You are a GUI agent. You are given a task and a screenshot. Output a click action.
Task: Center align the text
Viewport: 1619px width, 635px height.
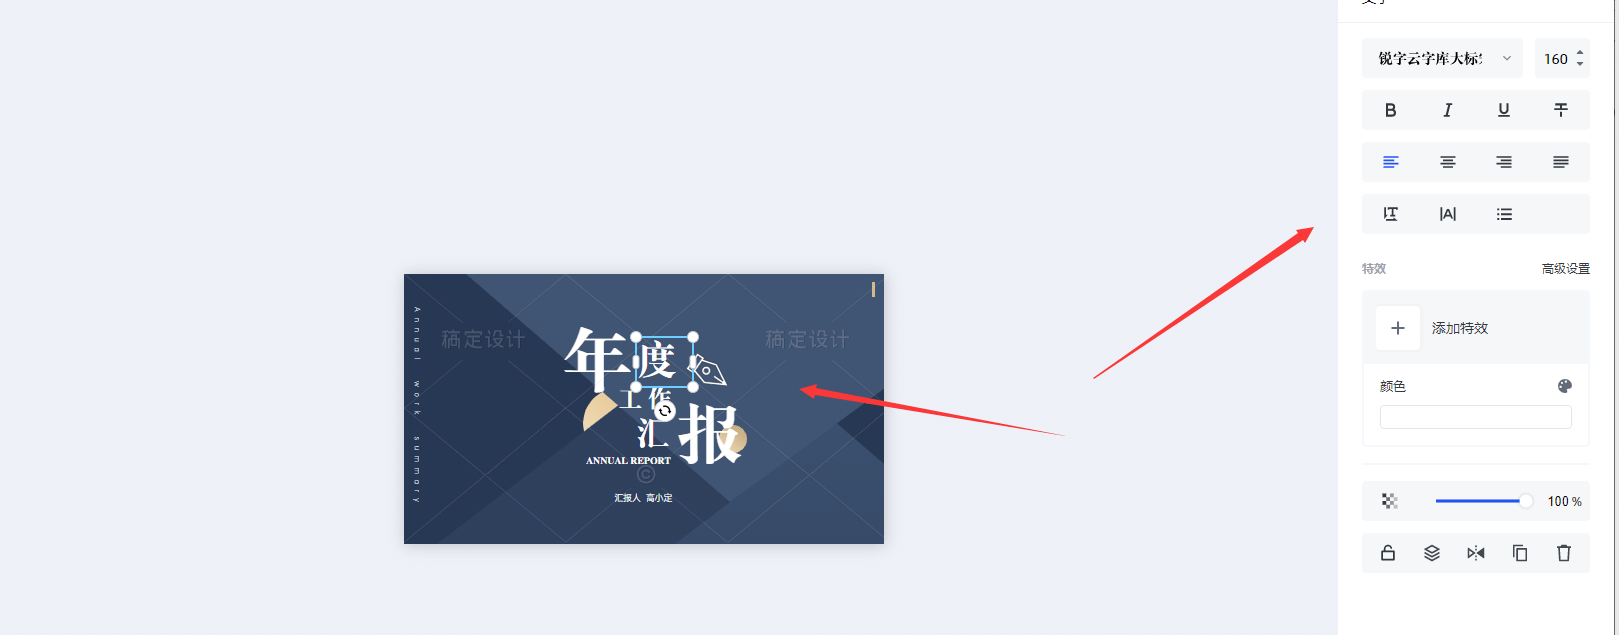click(x=1447, y=162)
